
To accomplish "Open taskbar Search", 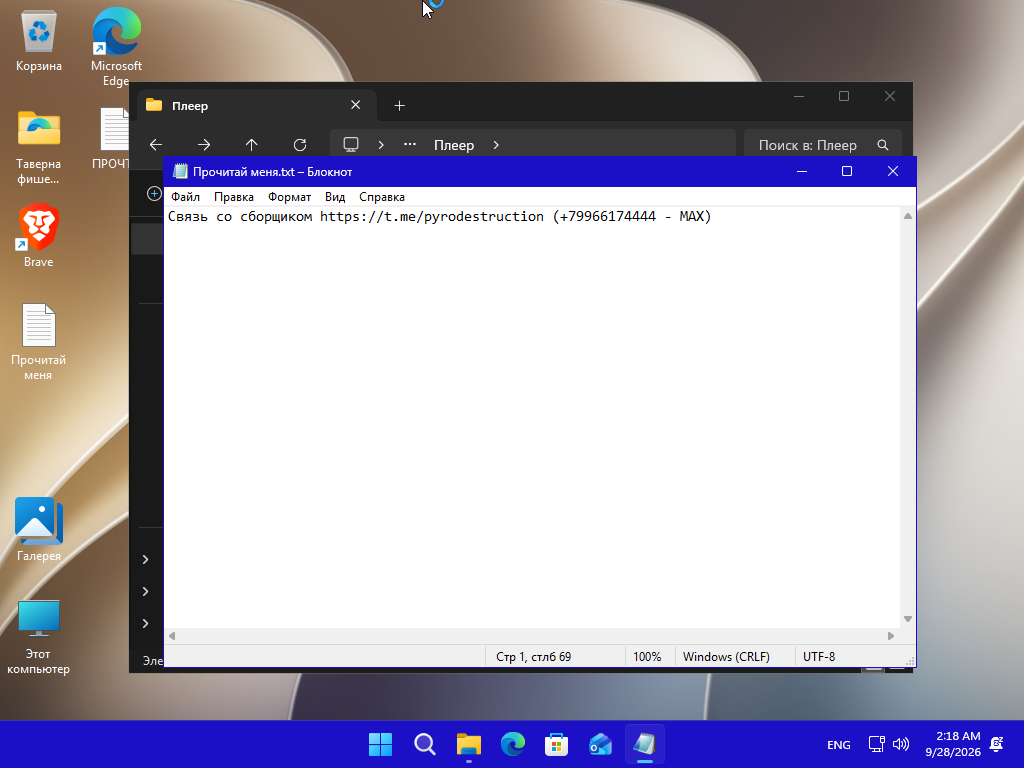I will [x=424, y=744].
